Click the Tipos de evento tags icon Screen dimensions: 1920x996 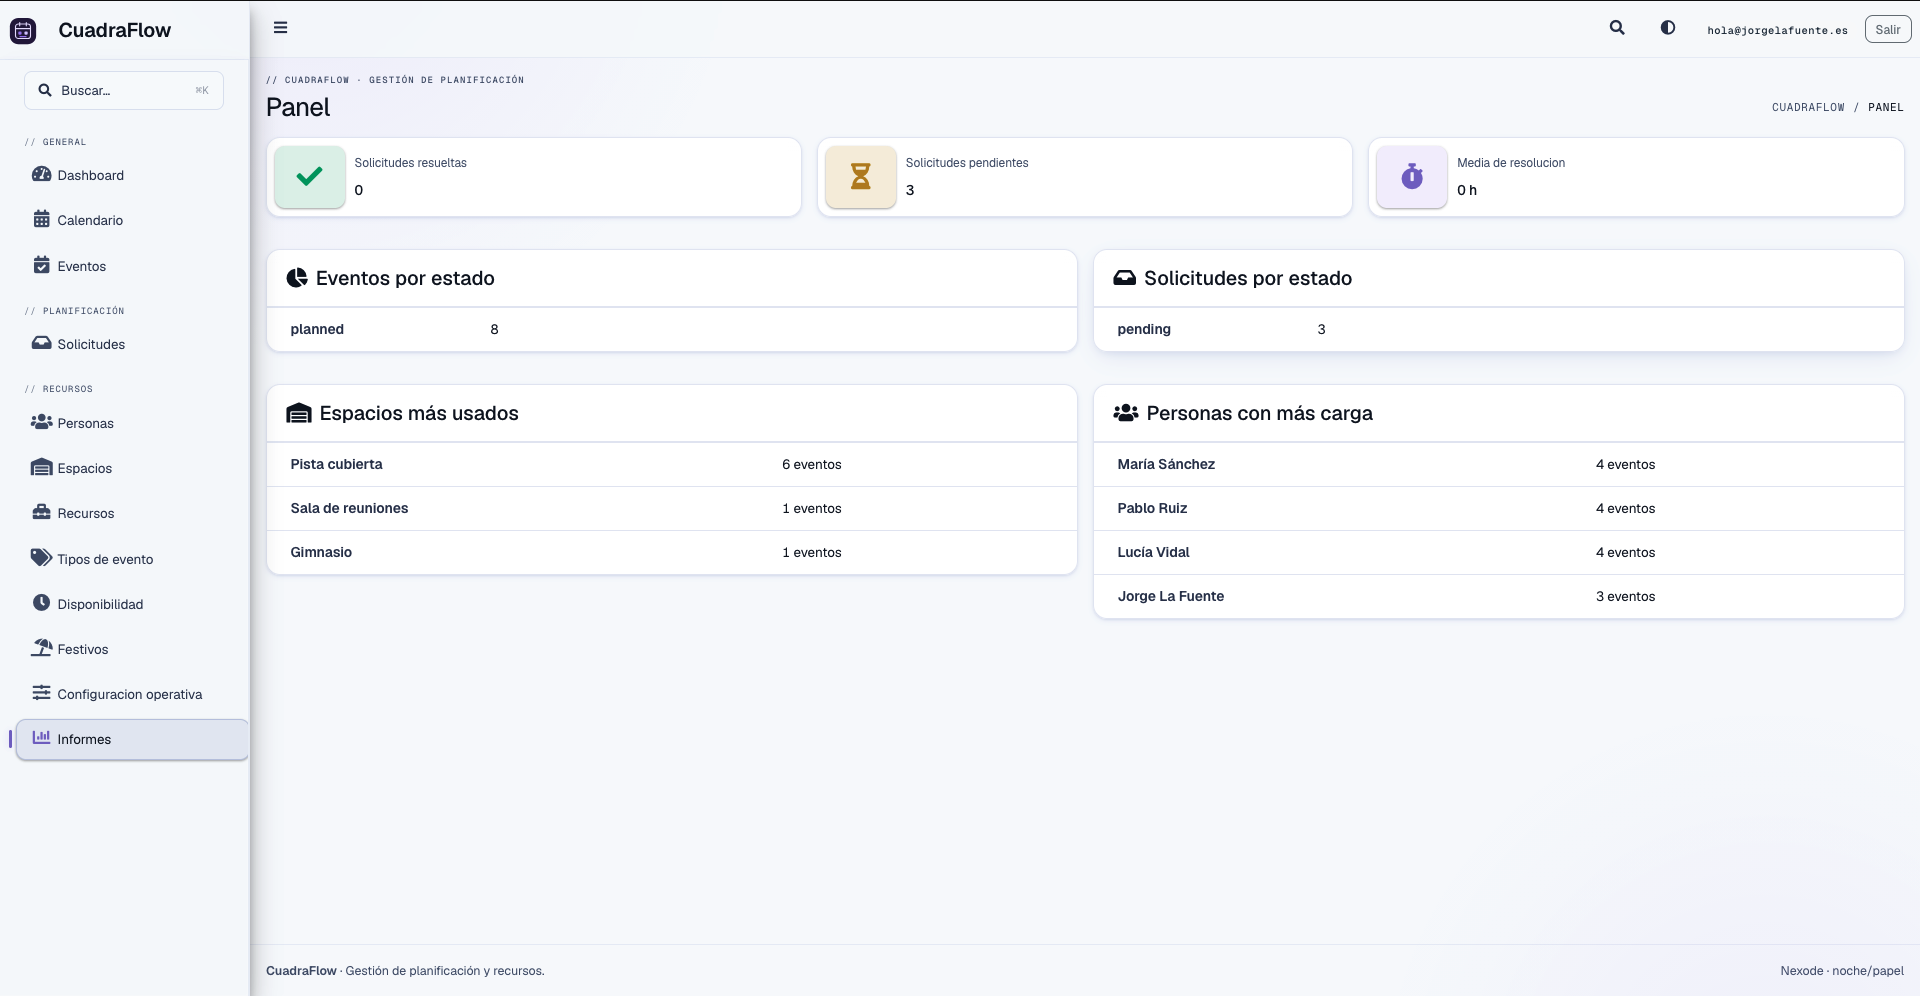pyautogui.click(x=42, y=558)
